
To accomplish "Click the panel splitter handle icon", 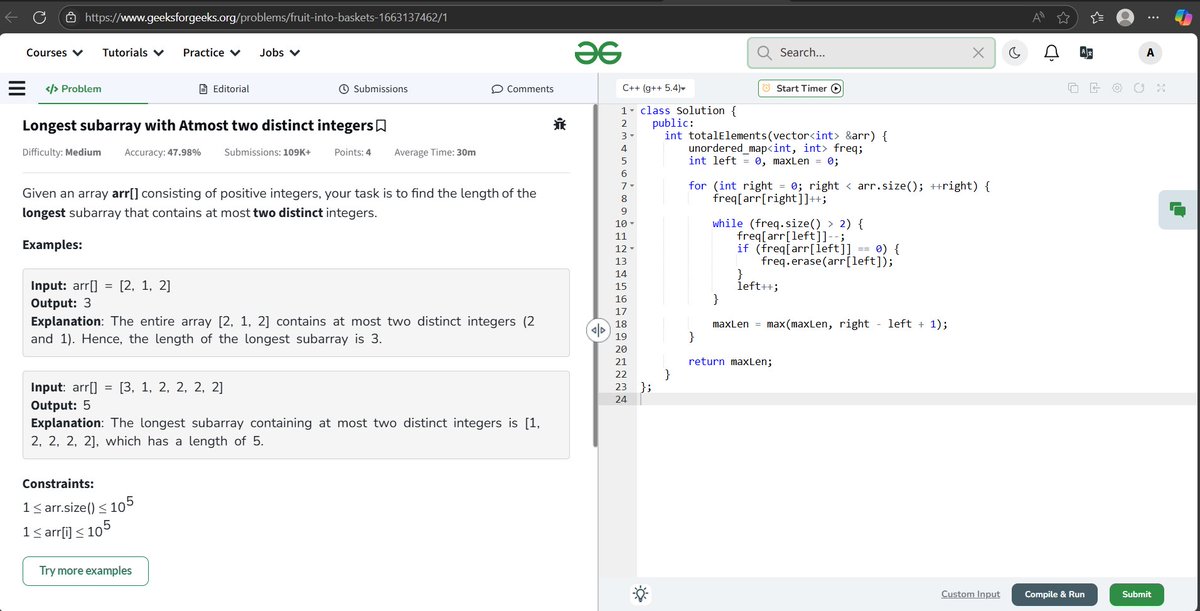I will pos(597,329).
